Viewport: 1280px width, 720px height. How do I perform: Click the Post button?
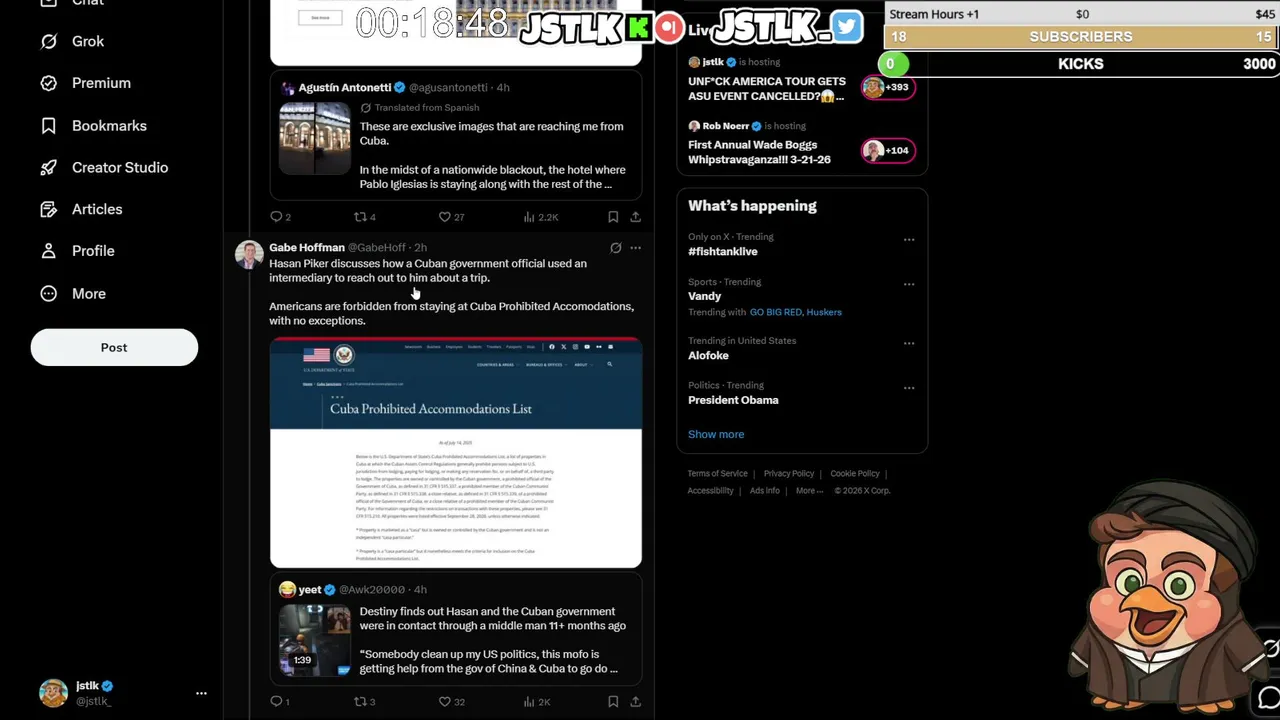click(114, 347)
